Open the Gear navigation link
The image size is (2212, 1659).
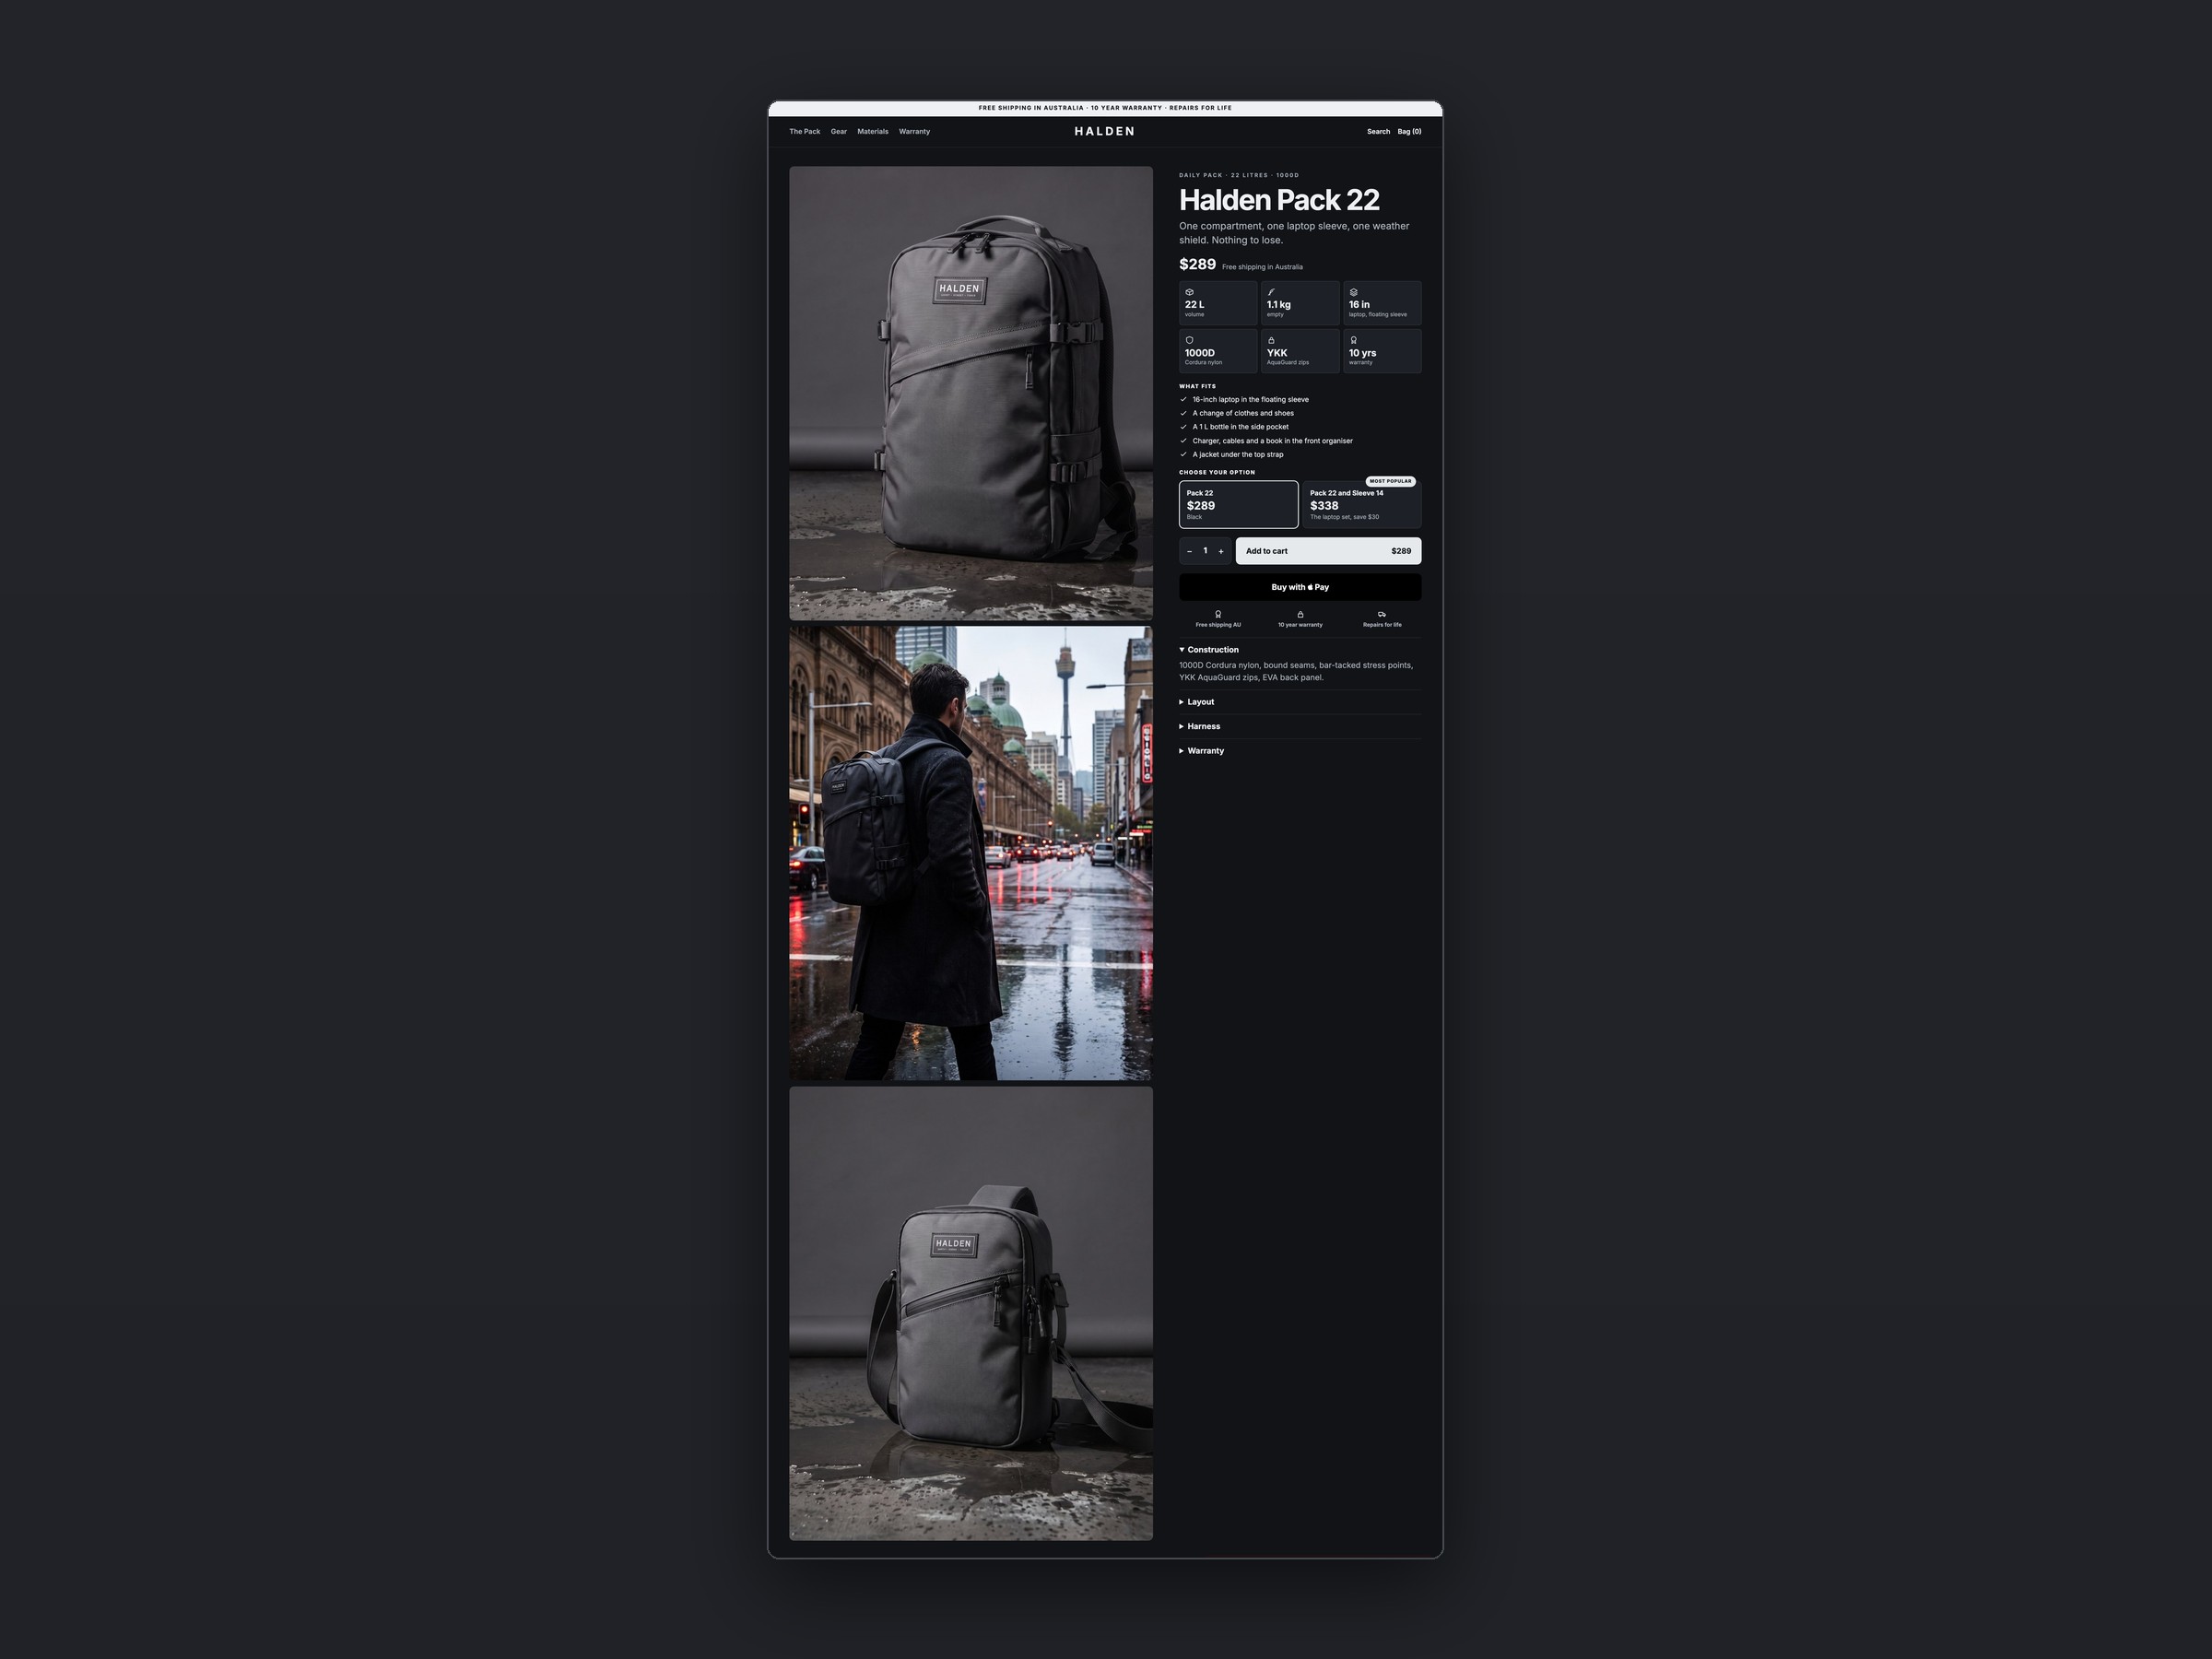click(x=839, y=132)
